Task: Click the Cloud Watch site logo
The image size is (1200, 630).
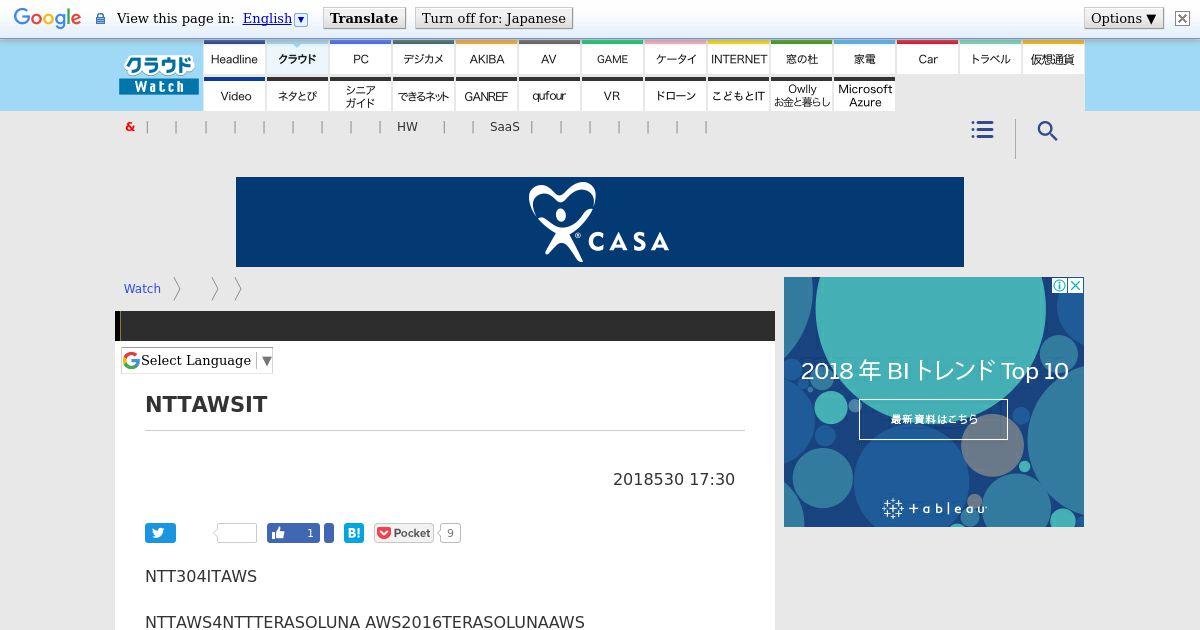Action: coord(159,75)
